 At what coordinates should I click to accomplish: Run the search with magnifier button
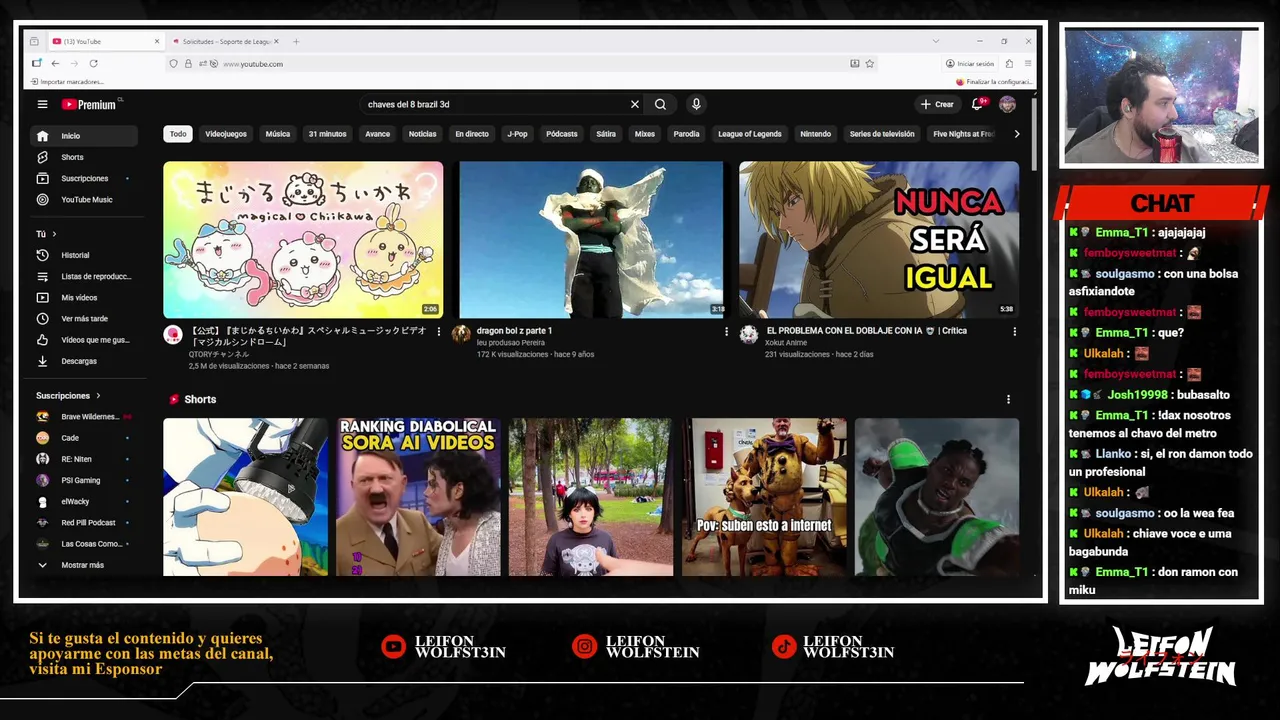(660, 104)
